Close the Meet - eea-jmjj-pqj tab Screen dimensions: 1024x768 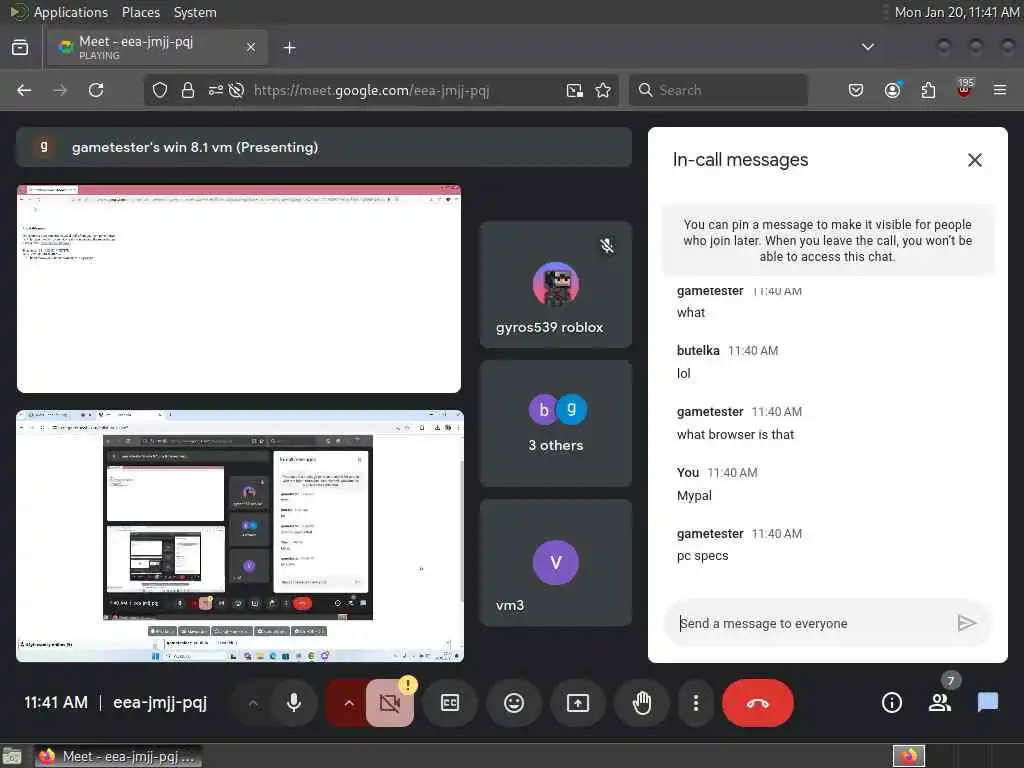[x=251, y=48]
